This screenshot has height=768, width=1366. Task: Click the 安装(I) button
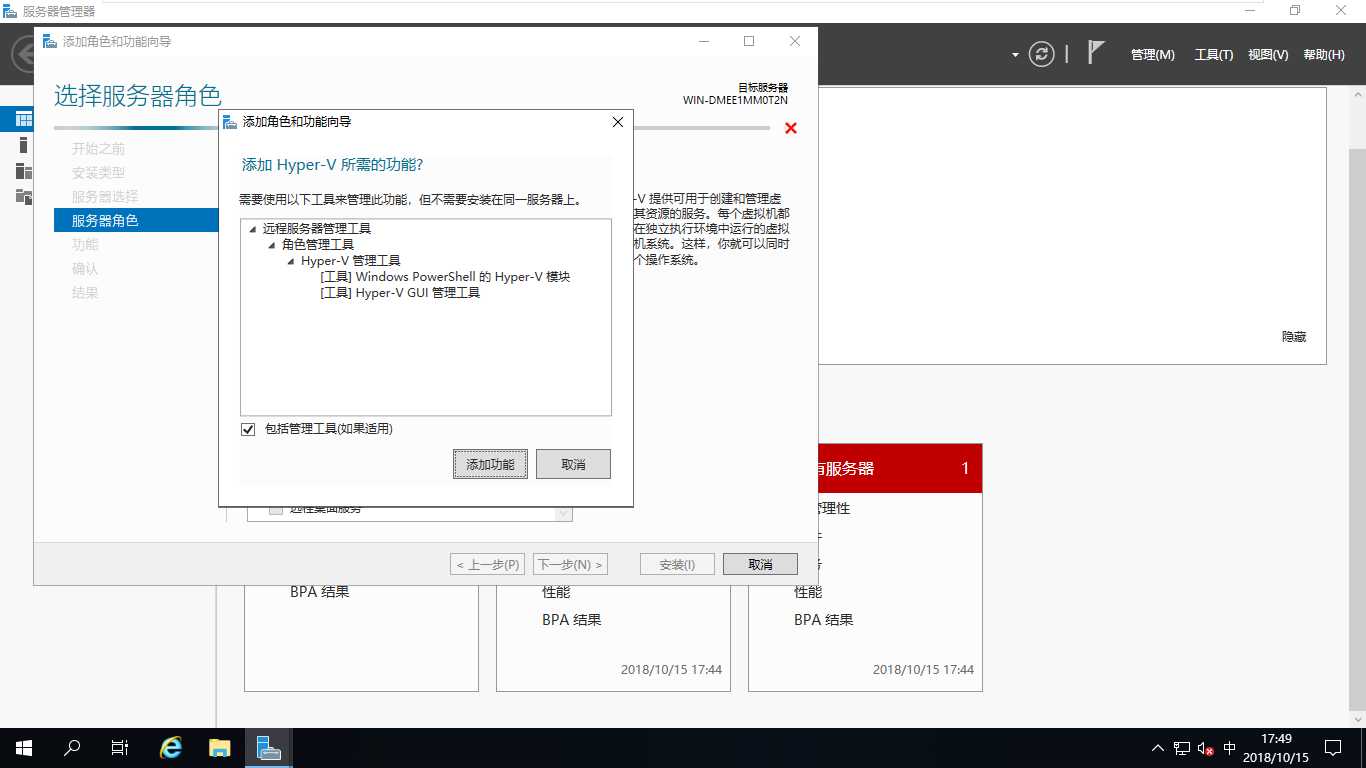pos(677,564)
